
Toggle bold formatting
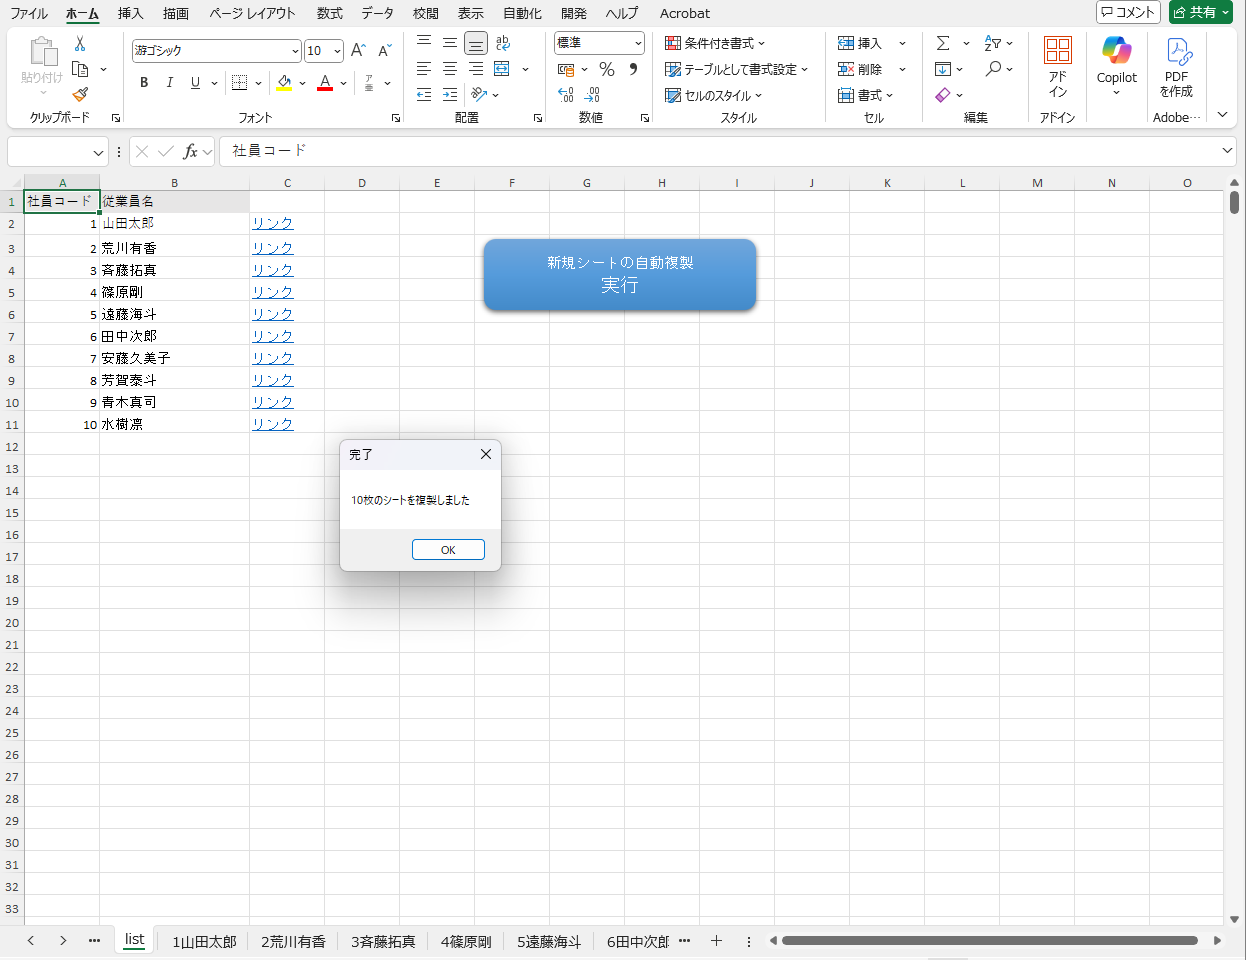[x=144, y=83]
